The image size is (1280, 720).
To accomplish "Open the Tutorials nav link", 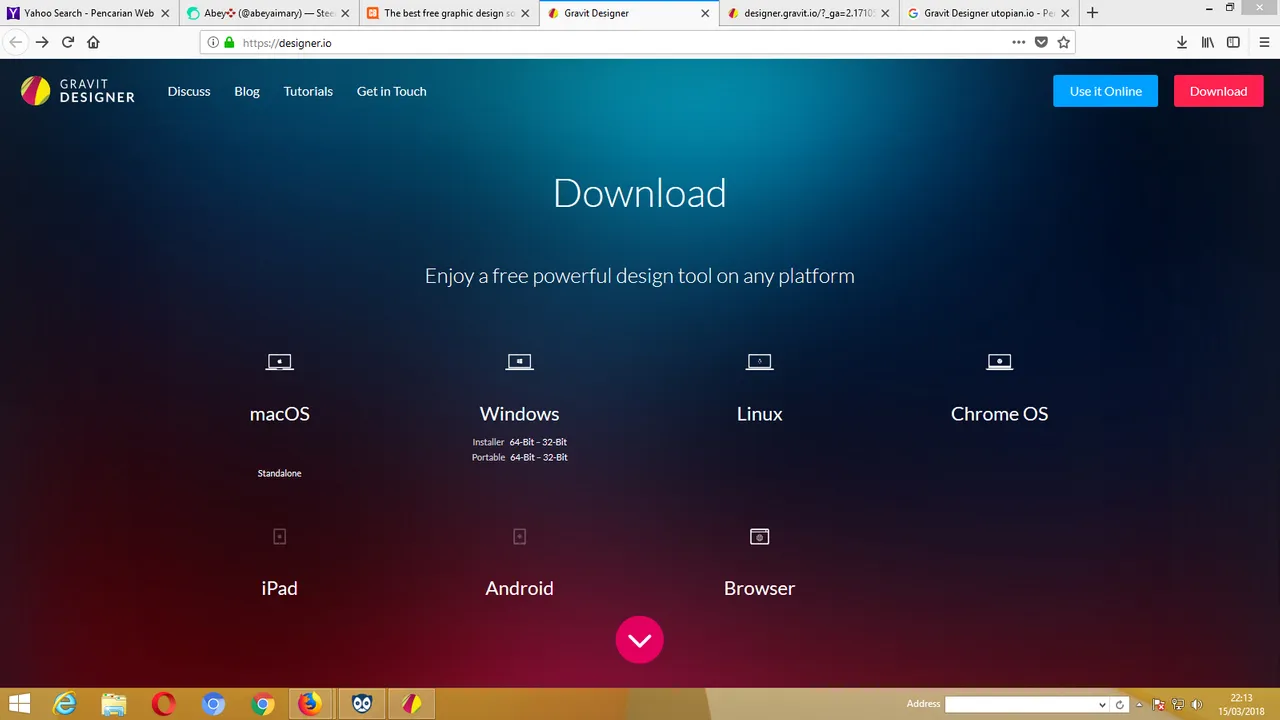I will (308, 91).
